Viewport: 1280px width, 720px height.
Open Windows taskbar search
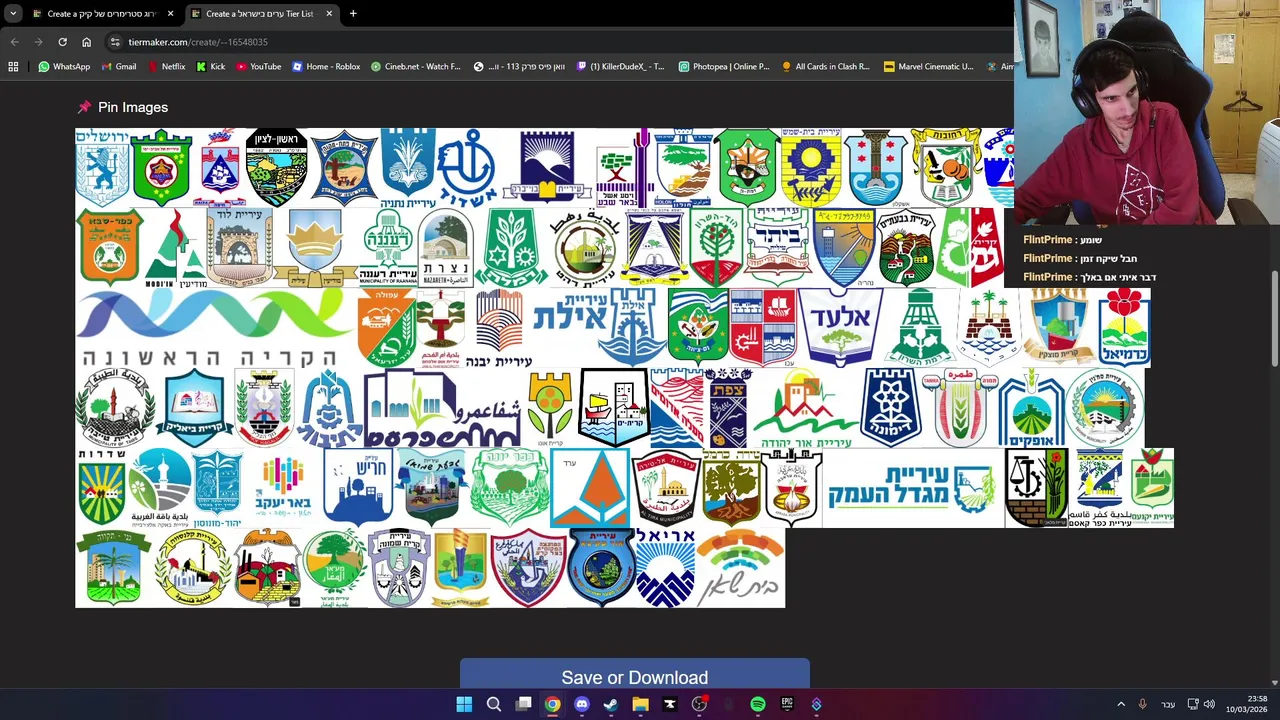(494, 705)
